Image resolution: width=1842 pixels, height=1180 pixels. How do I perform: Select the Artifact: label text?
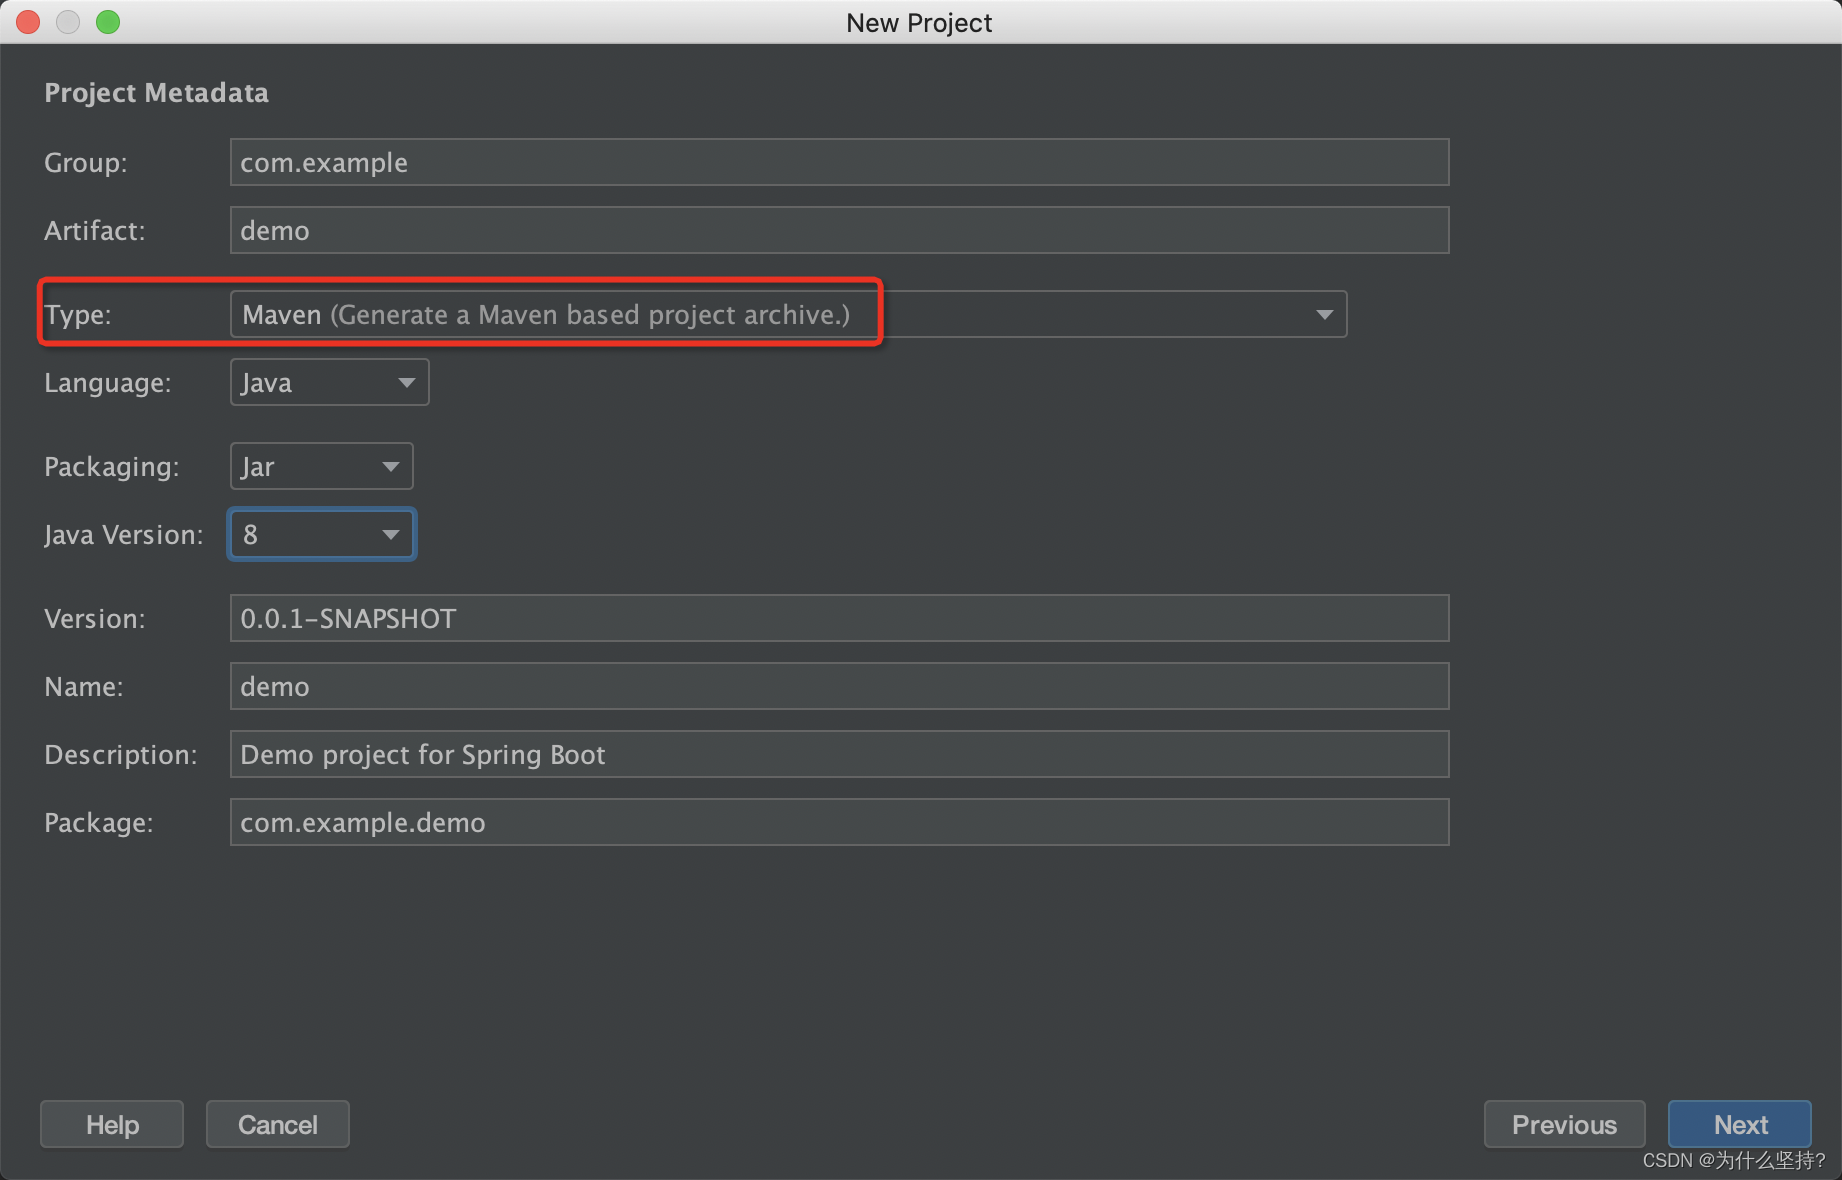95,230
